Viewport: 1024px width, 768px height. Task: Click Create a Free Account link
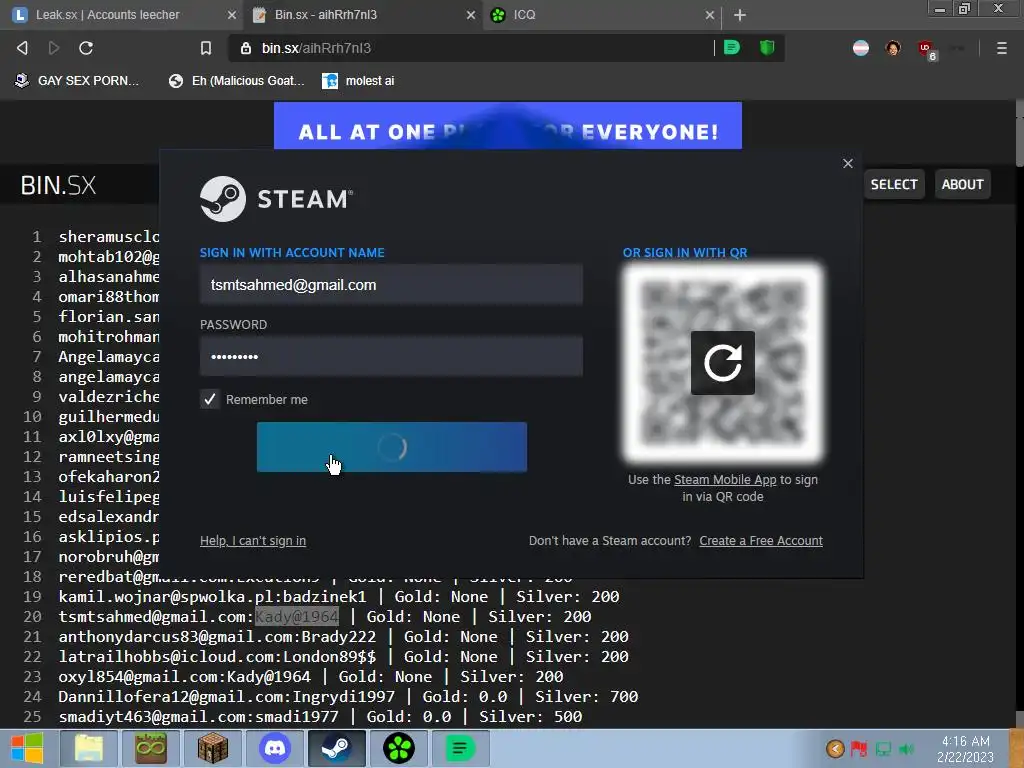(761, 541)
